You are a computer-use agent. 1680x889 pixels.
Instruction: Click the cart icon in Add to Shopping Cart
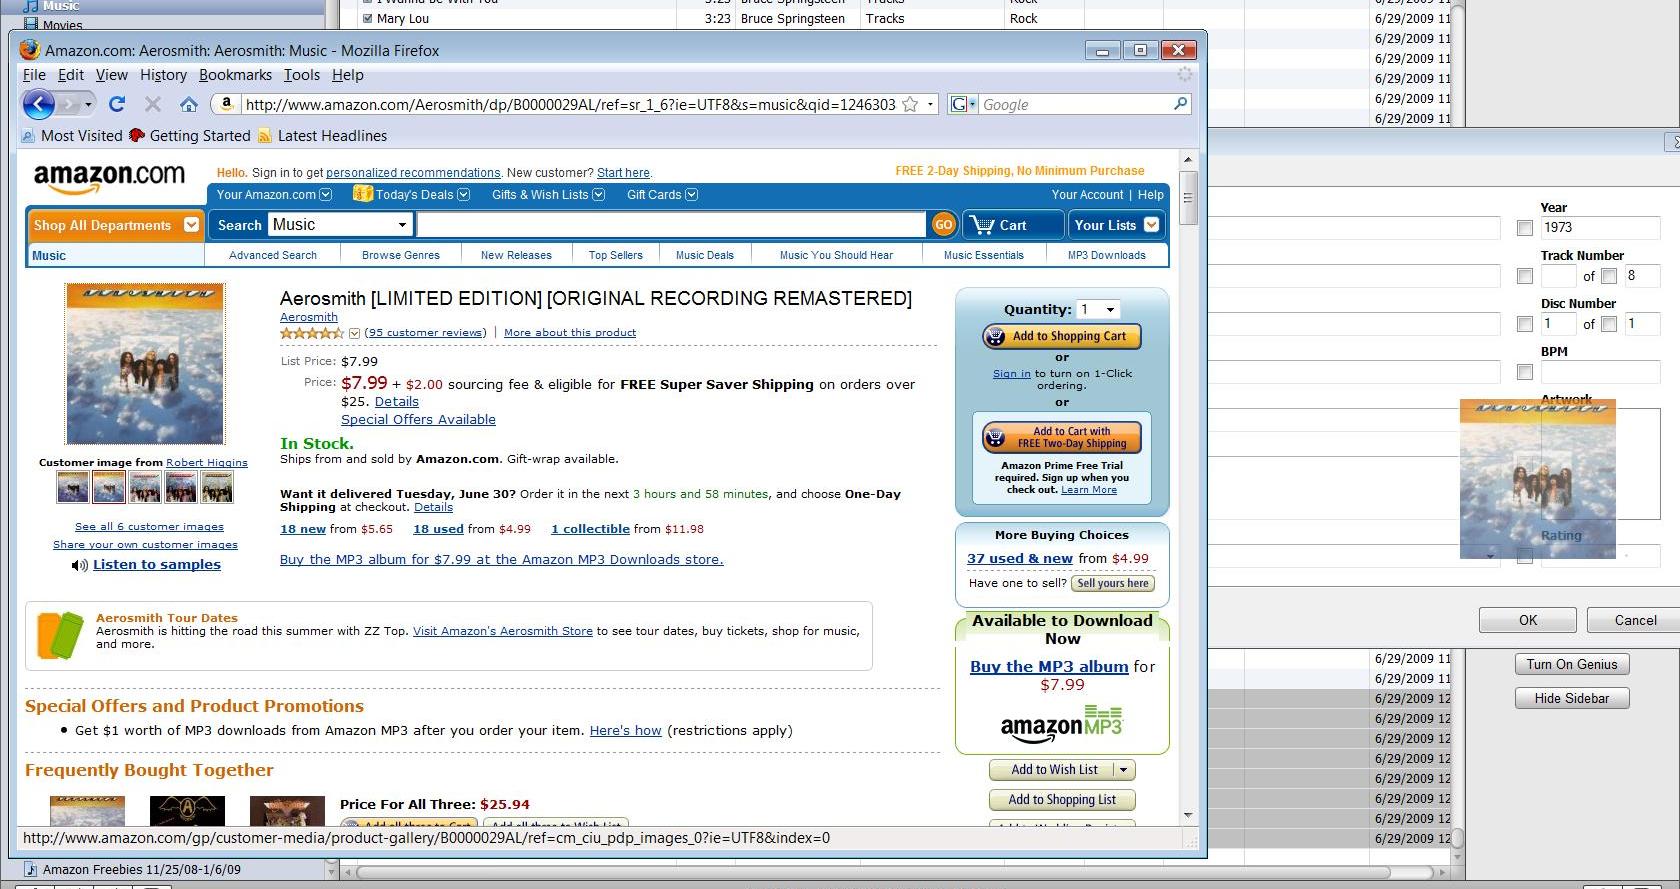point(995,337)
